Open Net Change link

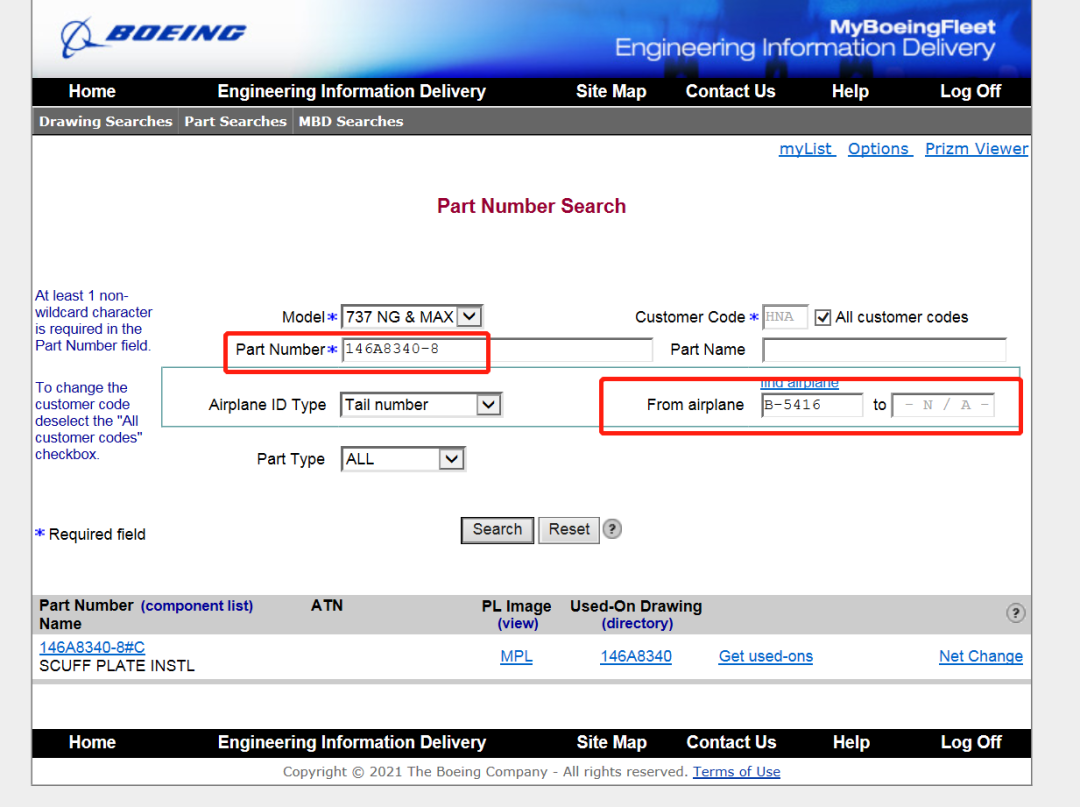[981, 656]
